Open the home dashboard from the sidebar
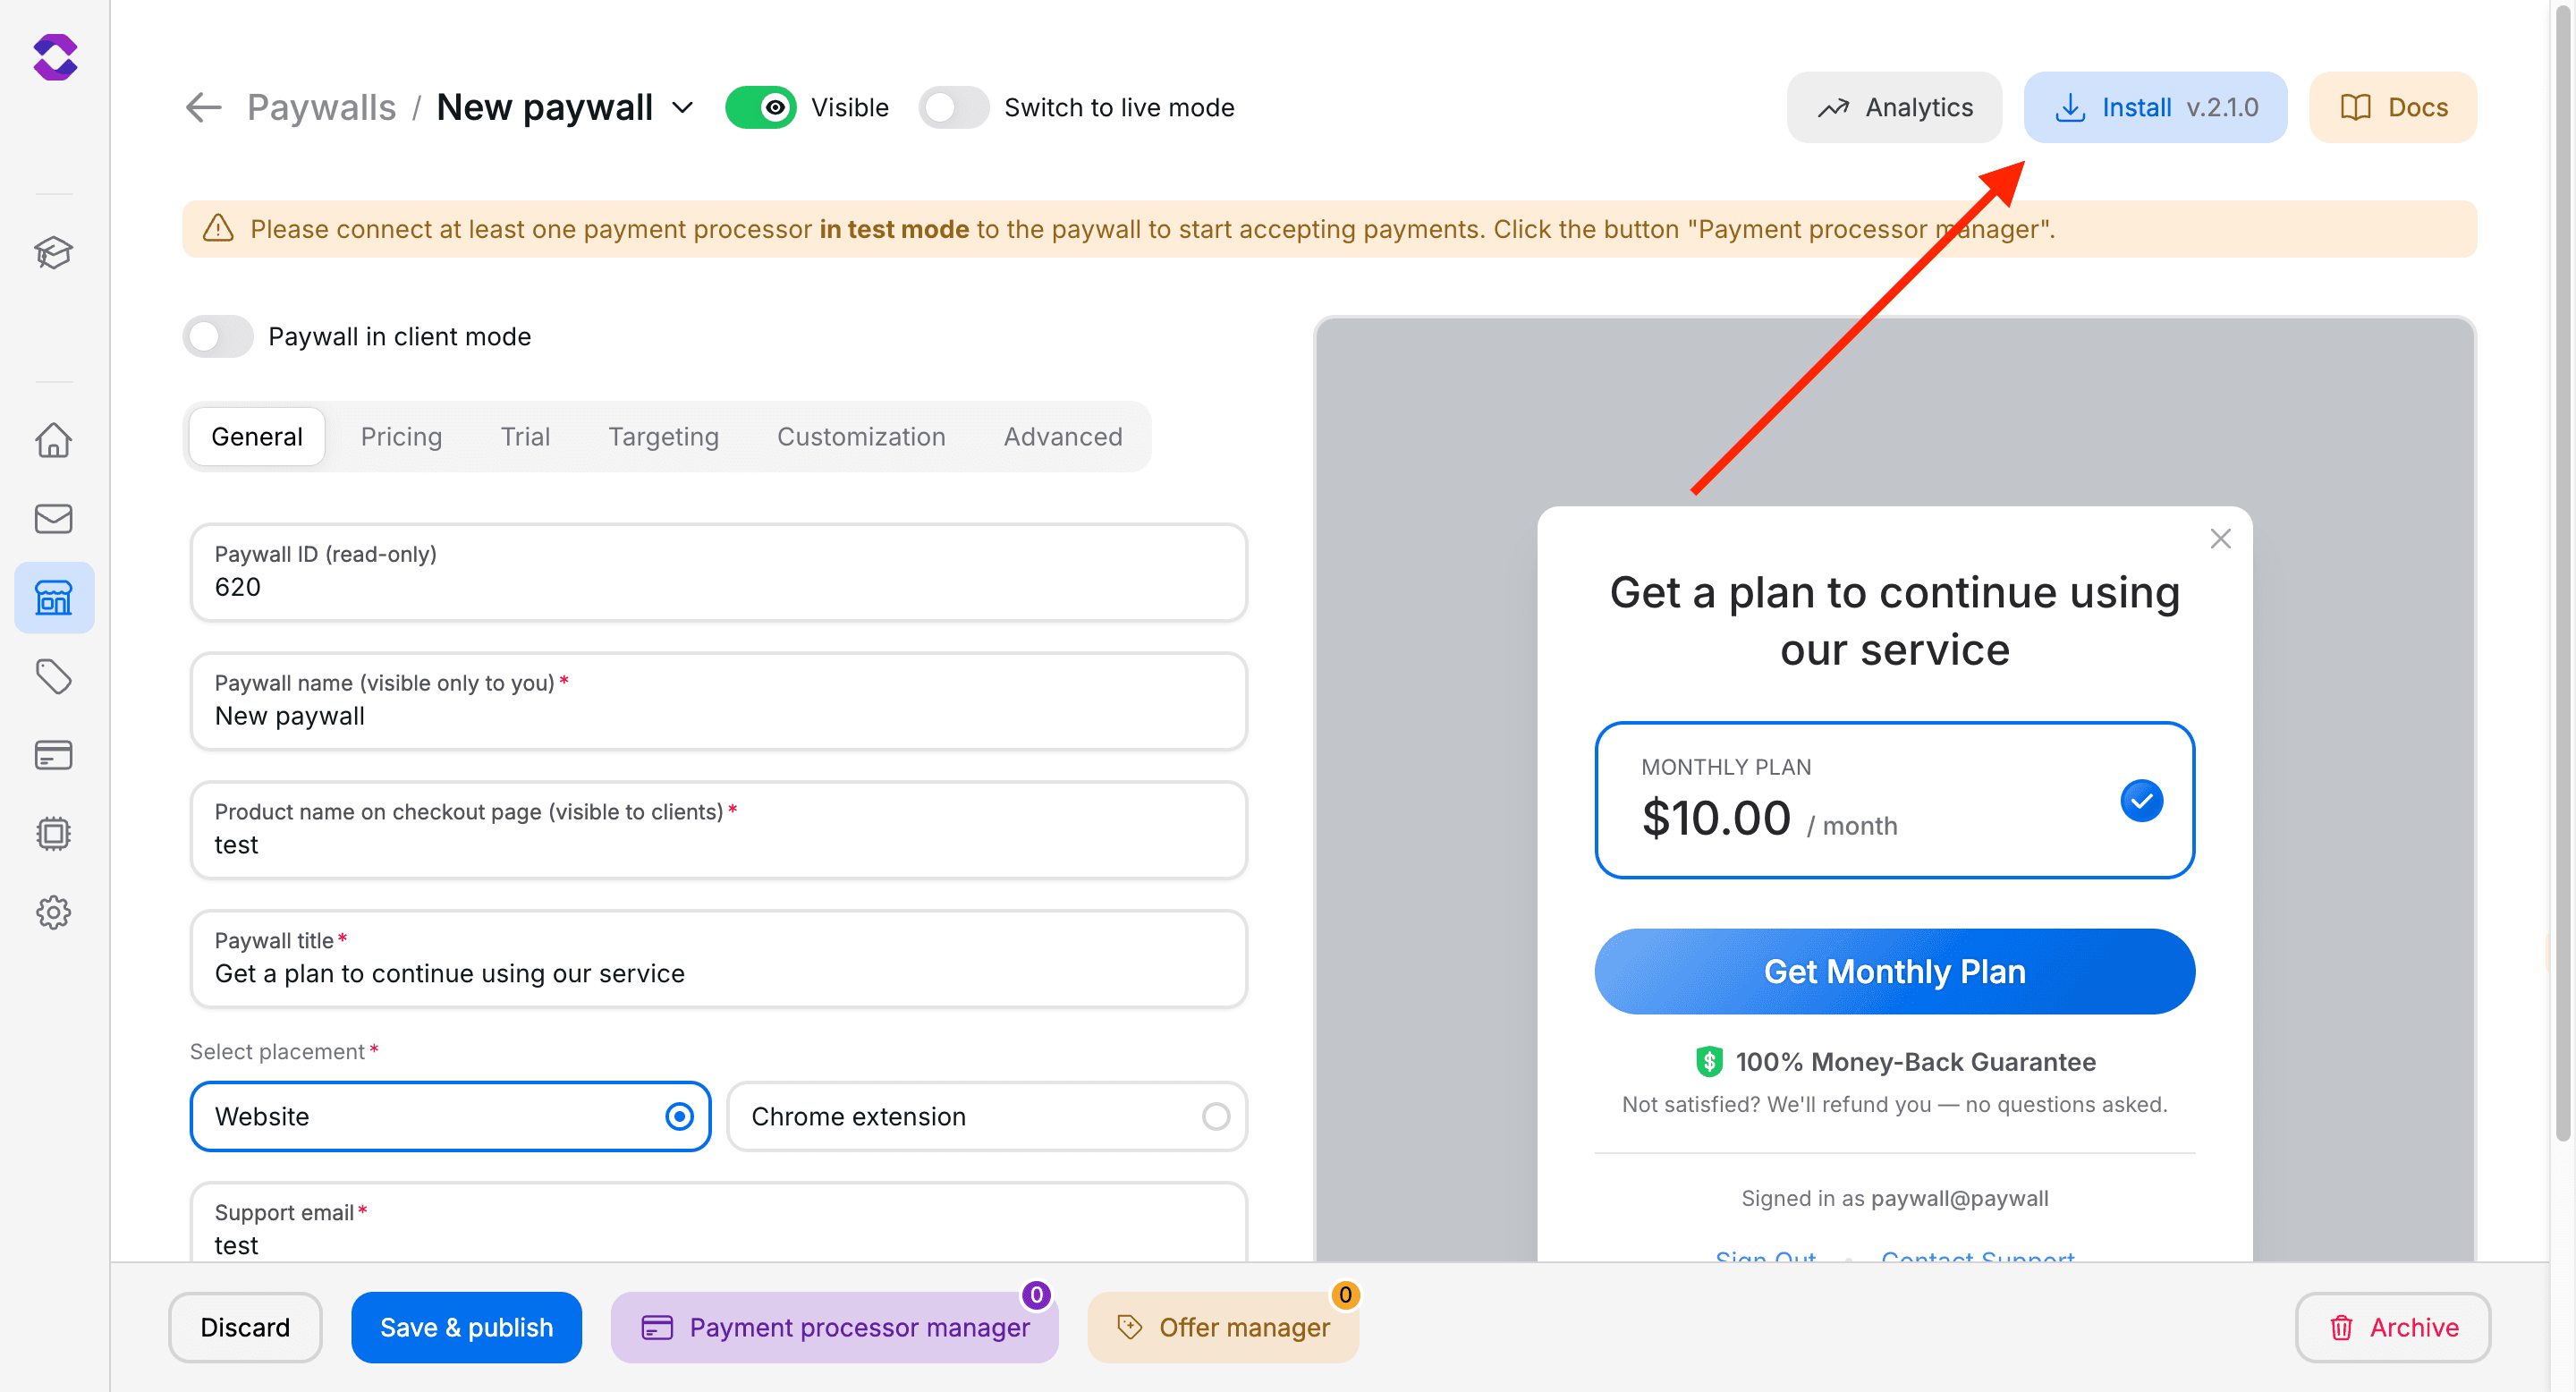Image resolution: width=2576 pixels, height=1392 pixels. coord(54,439)
